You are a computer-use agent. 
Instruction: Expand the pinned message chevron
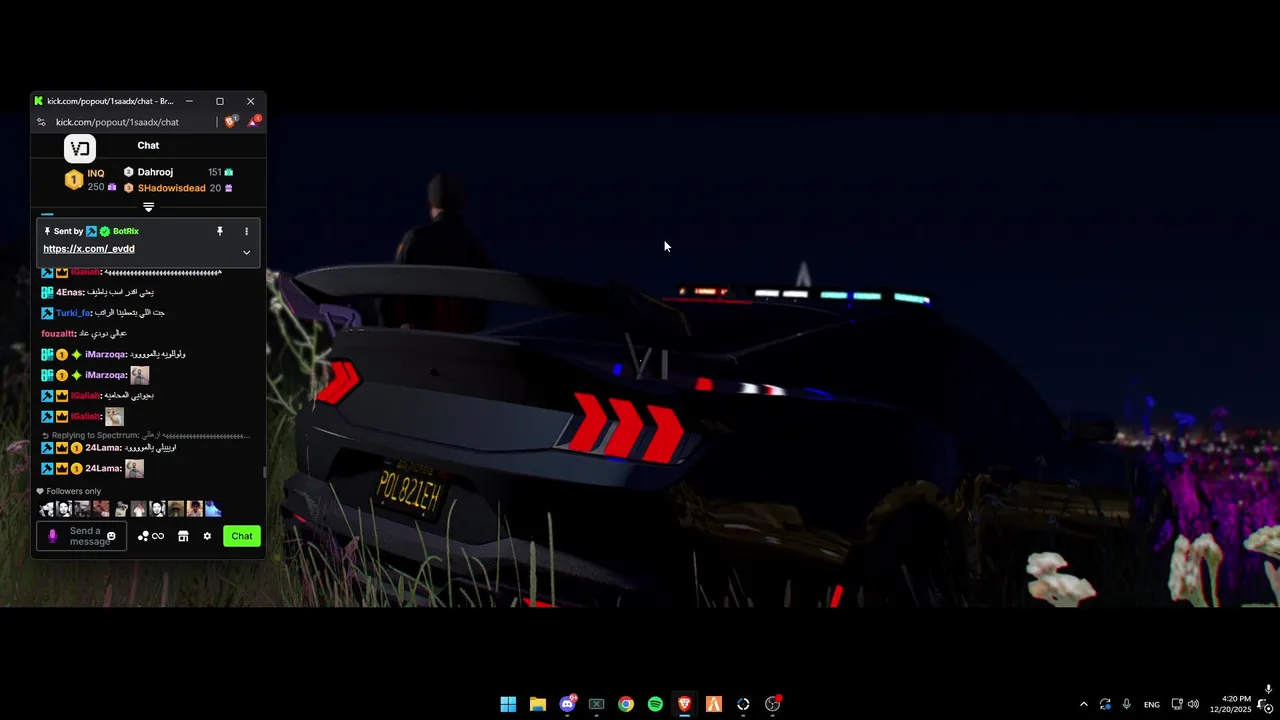click(x=246, y=252)
